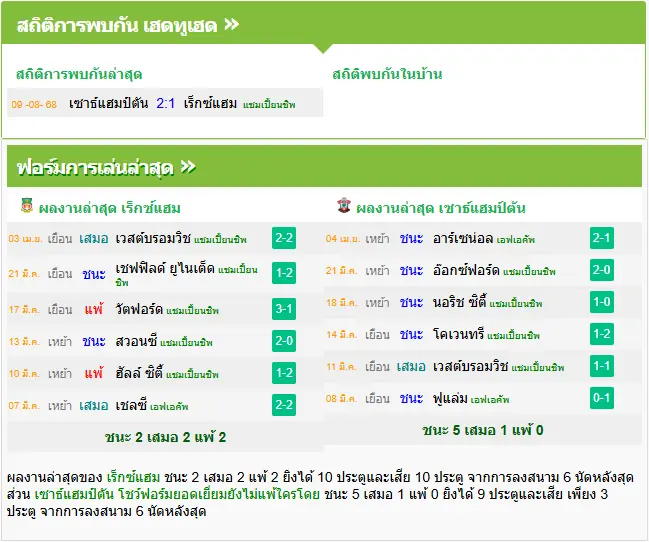The height and width of the screenshot is (542, 649).
Task: Click เชฟฟิลด์ ยูไนเต็ด team name
Action: point(165,269)
